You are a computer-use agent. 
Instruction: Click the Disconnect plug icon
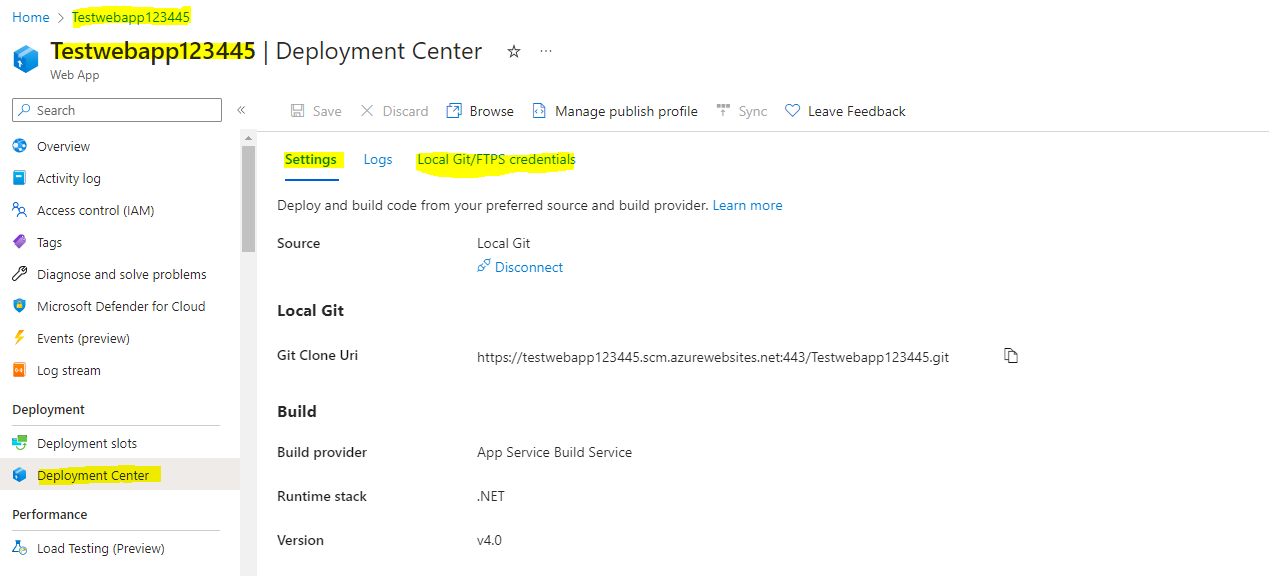pyautogui.click(x=484, y=266)
